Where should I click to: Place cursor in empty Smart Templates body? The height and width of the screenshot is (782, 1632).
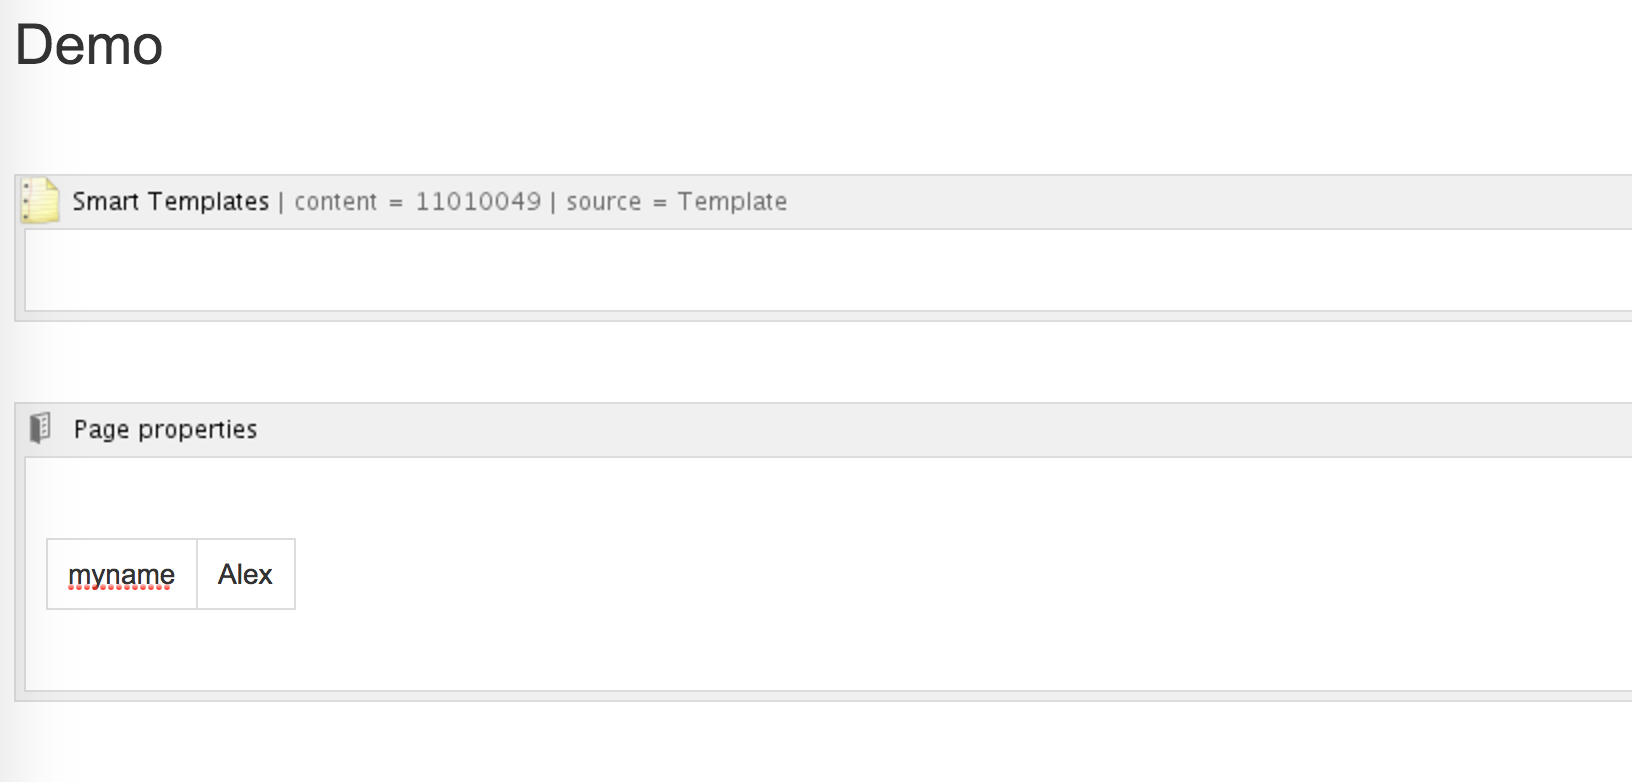(x=828, y=270)
